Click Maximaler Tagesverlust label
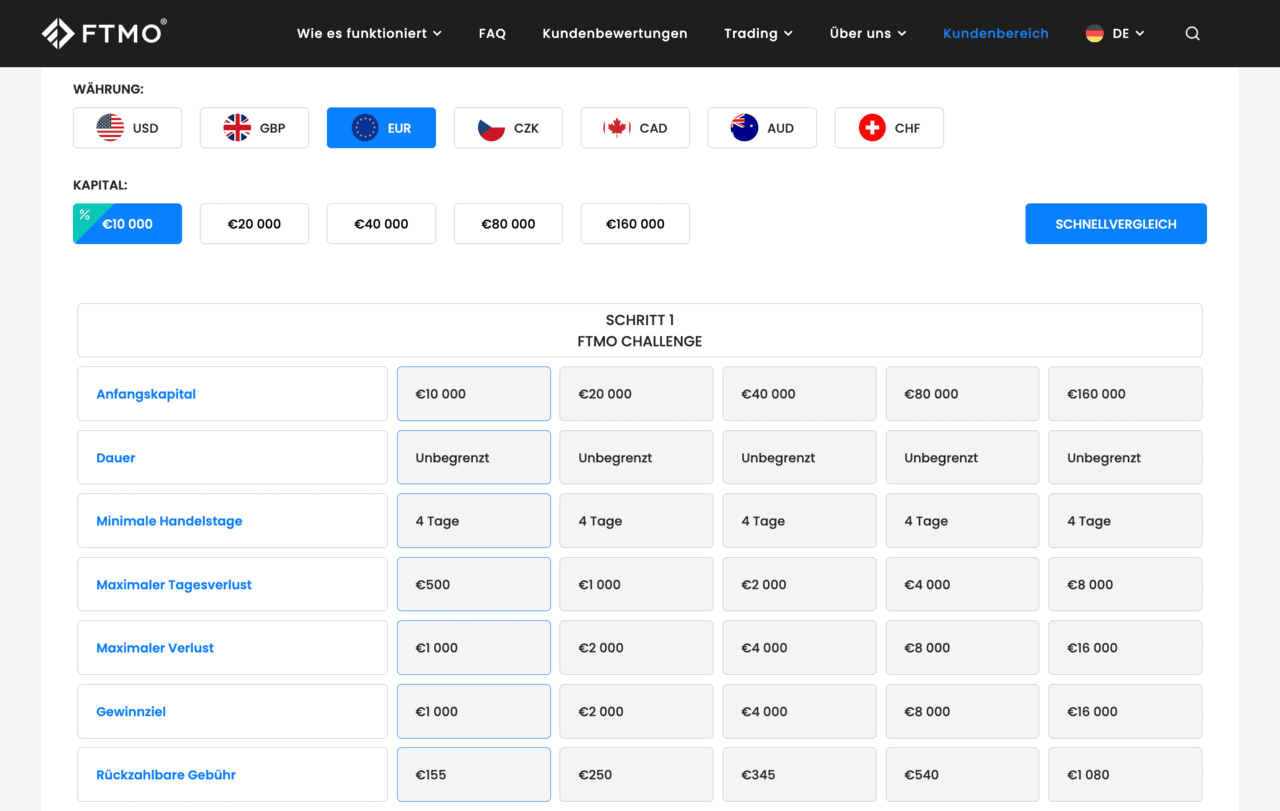 174,585
